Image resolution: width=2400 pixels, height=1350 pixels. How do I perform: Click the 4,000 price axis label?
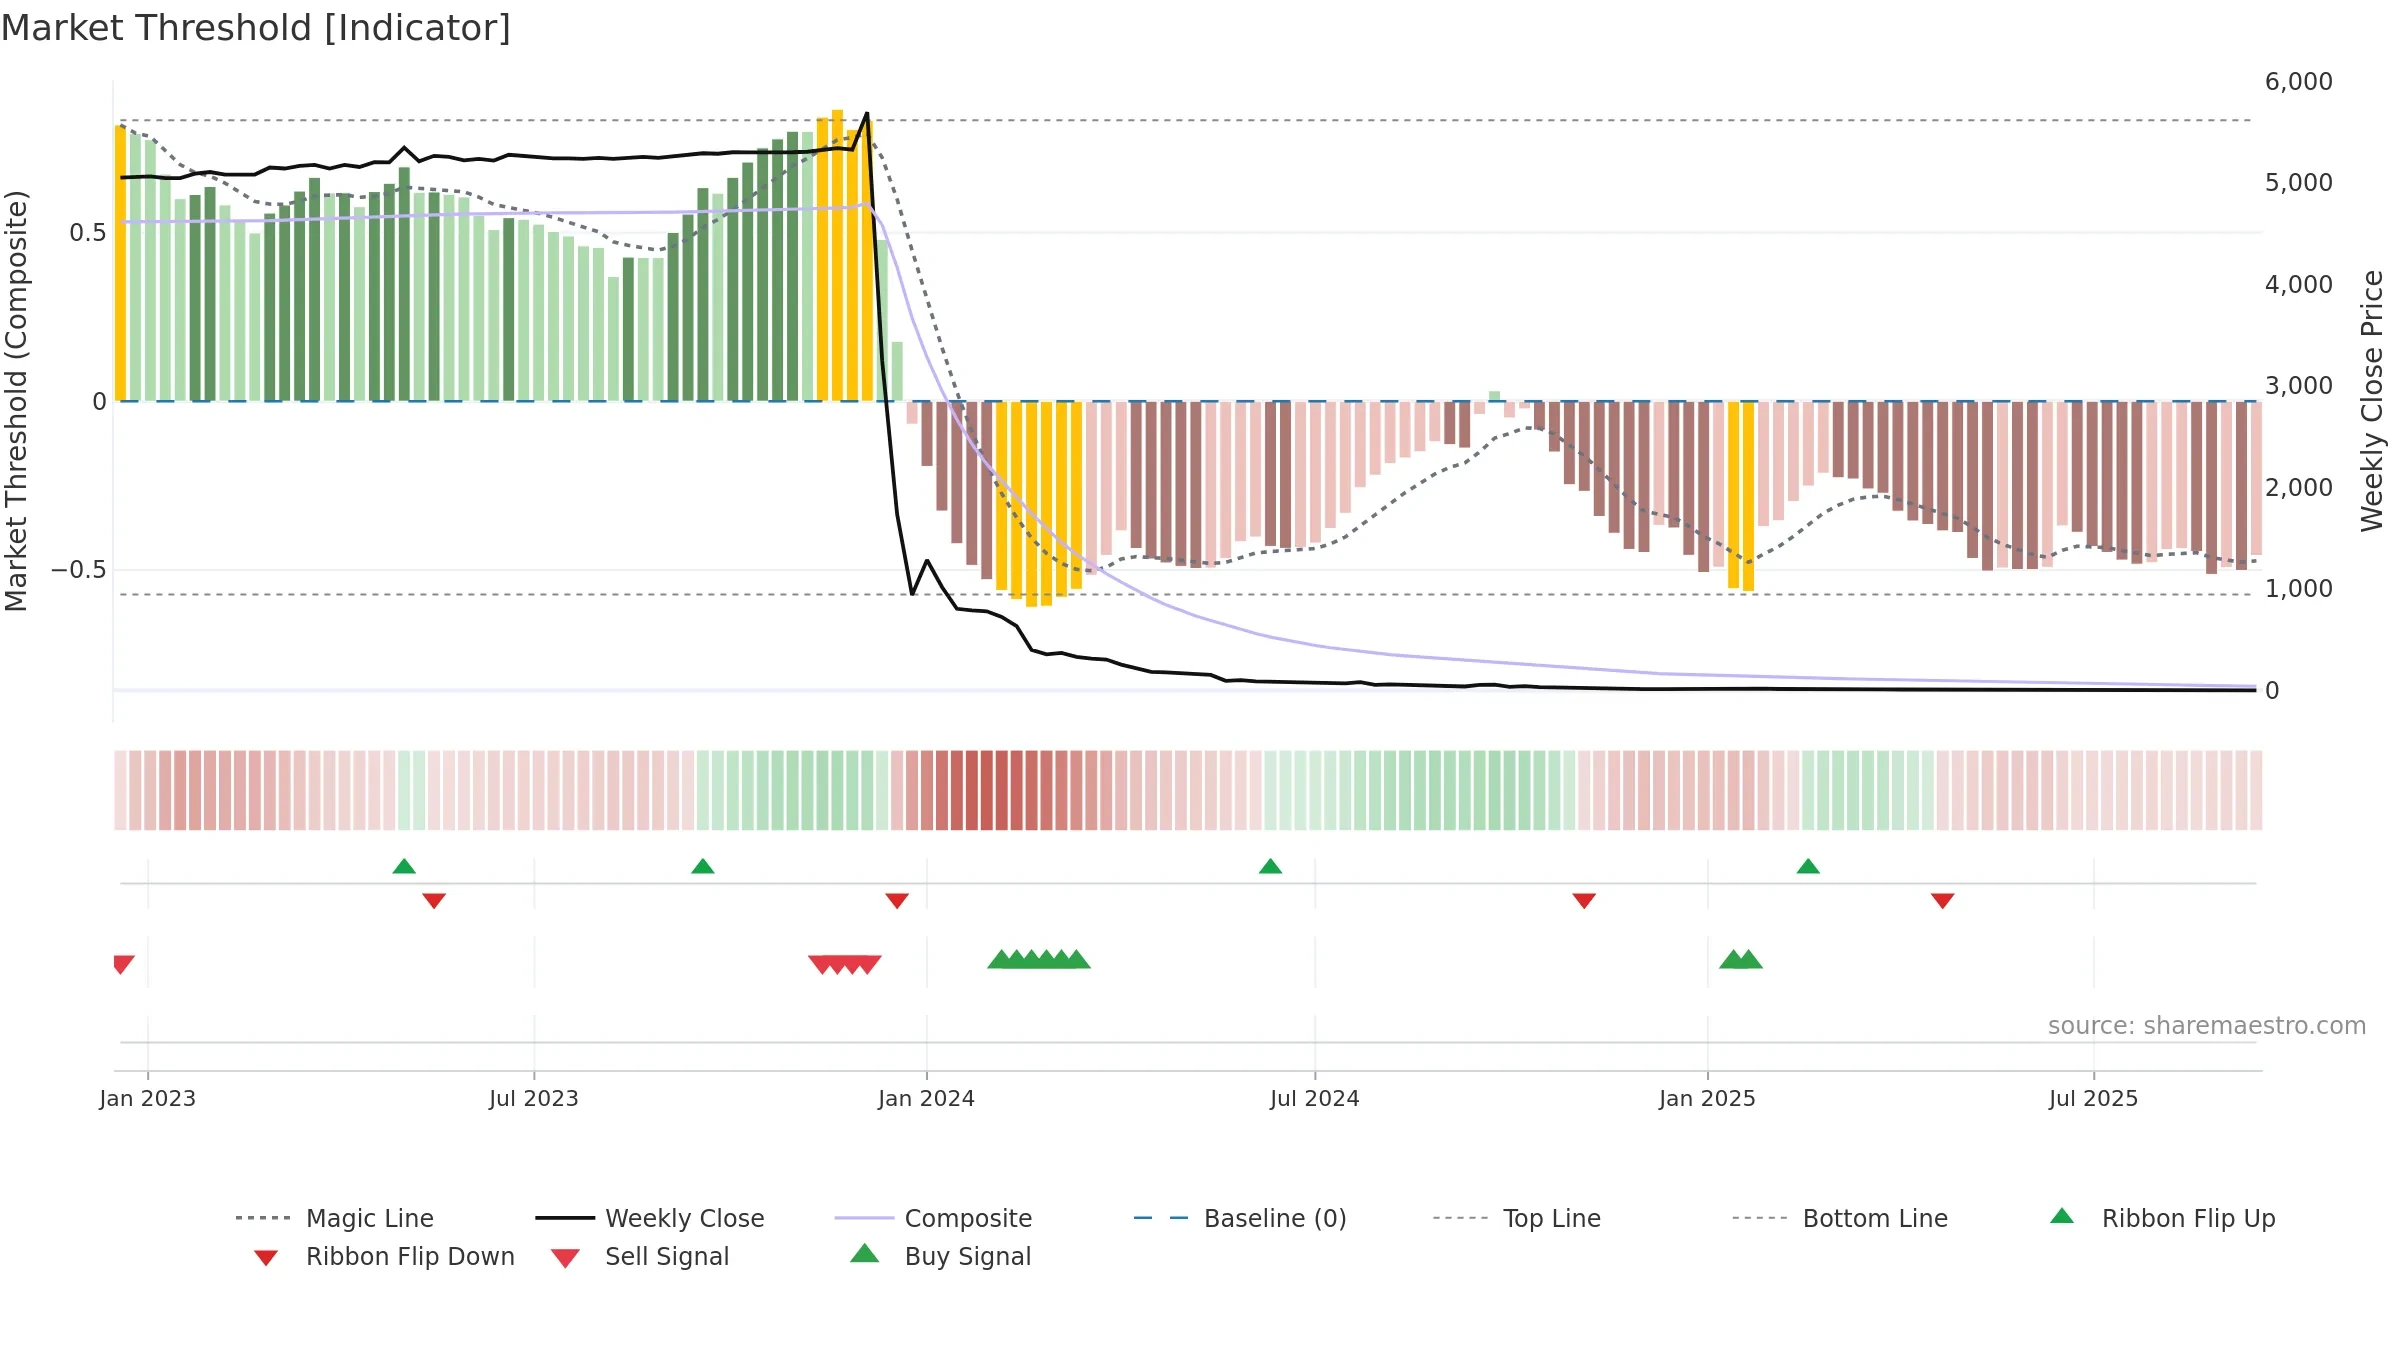[x=2299, y=285]
